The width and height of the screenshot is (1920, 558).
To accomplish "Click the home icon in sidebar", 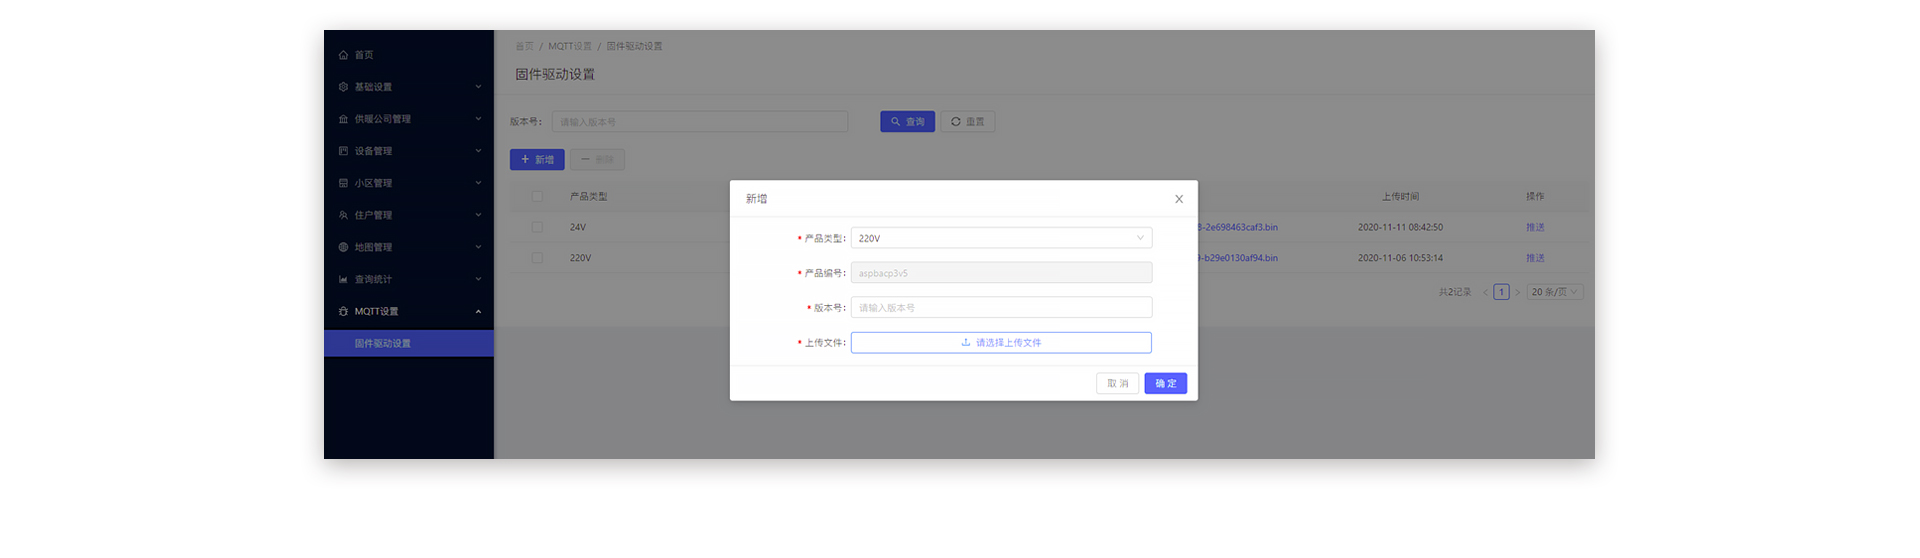I will pos(343,55).
